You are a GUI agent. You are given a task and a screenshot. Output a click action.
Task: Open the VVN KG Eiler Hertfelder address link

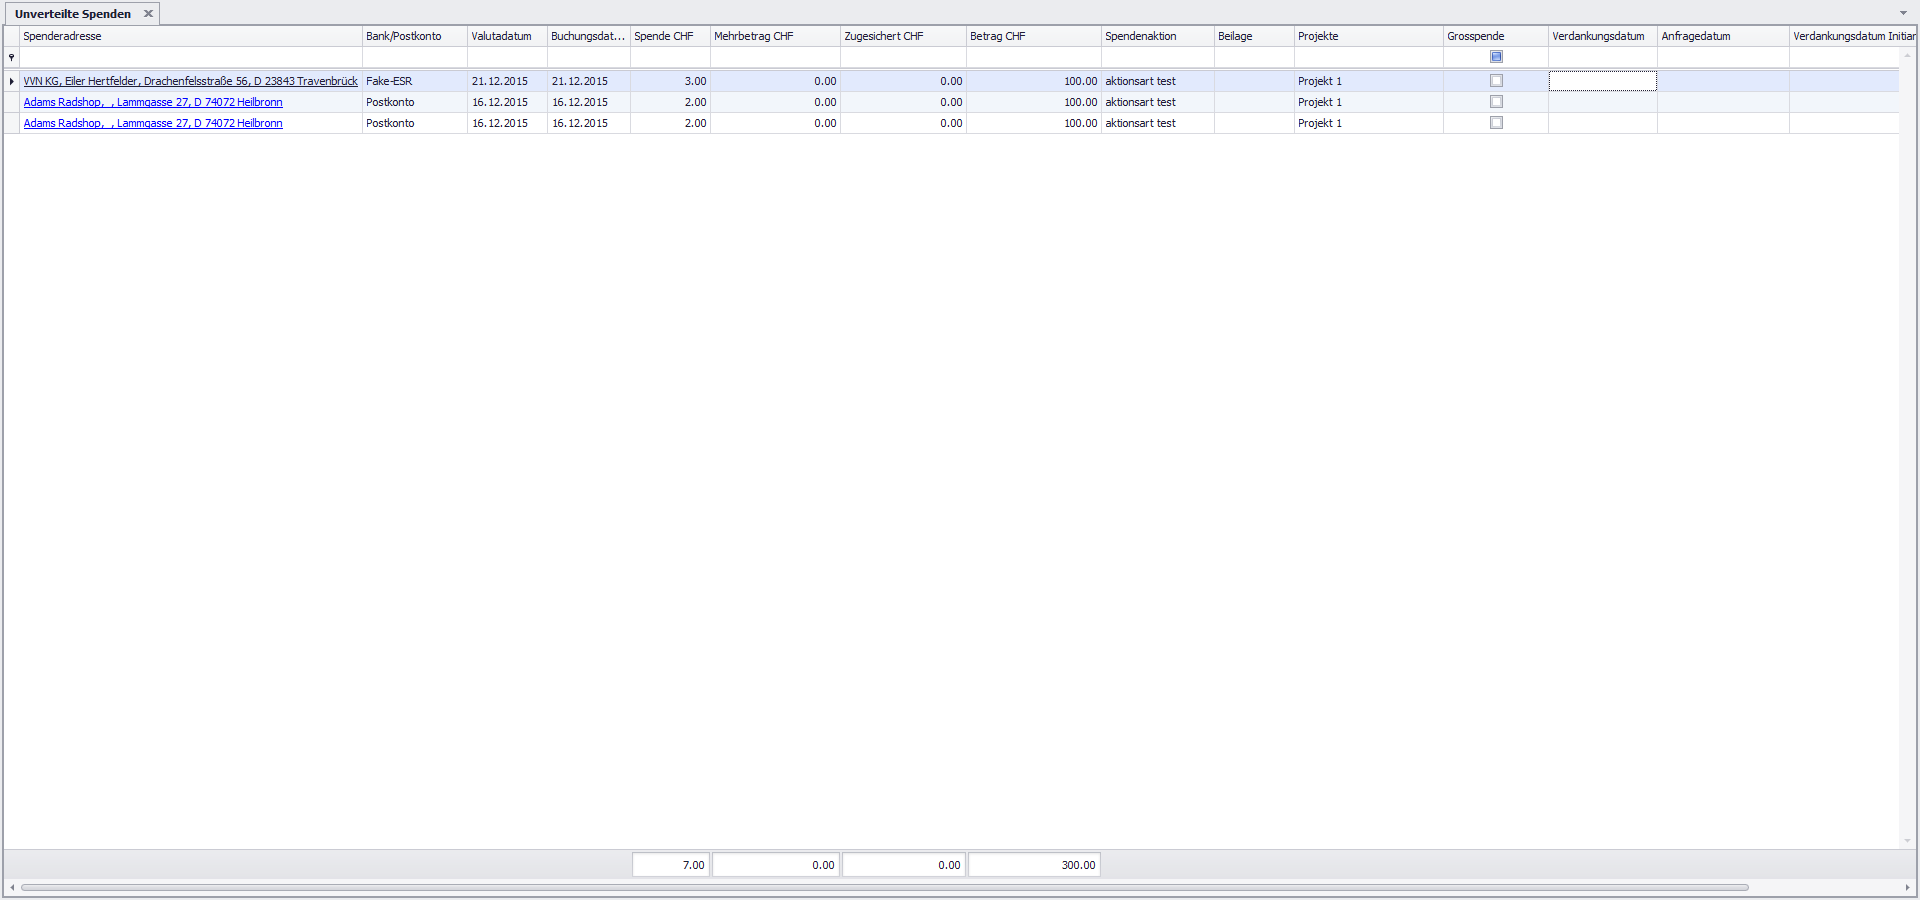(190, 81)
